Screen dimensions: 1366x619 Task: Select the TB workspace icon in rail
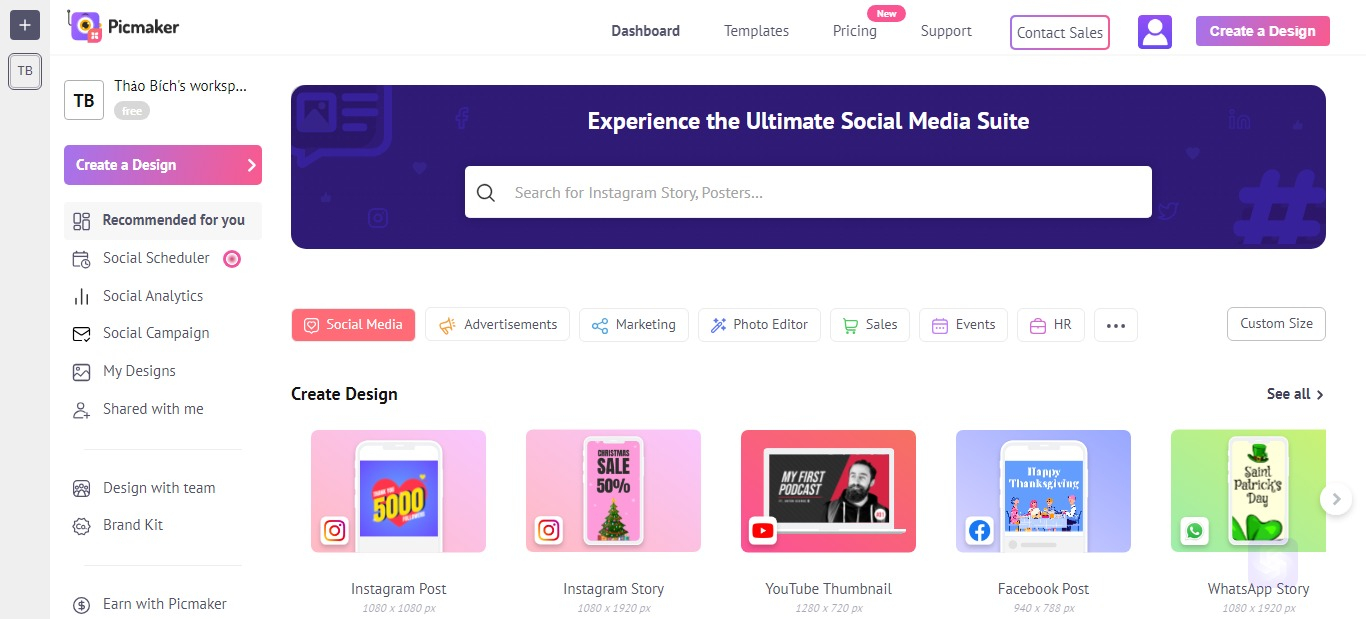(25, 71)
